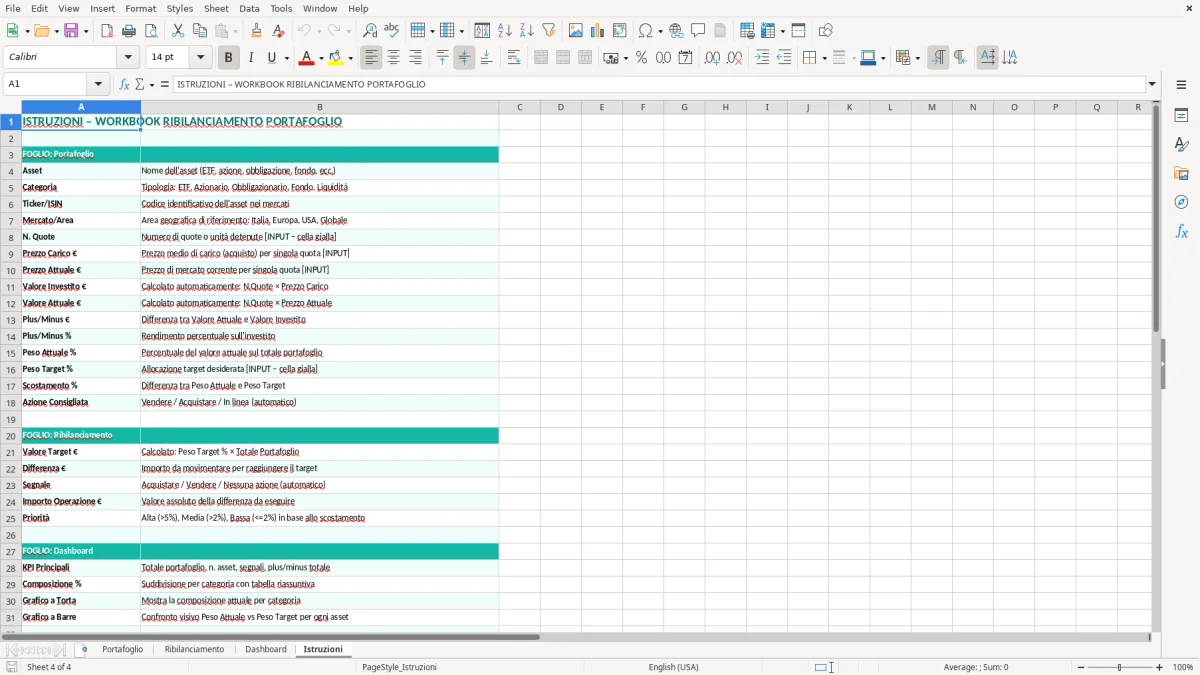The width and height of the screenshot is (1200, 675).
Task: Open sidebar Navigator compass icon
Action: [x=1181, y=202]
